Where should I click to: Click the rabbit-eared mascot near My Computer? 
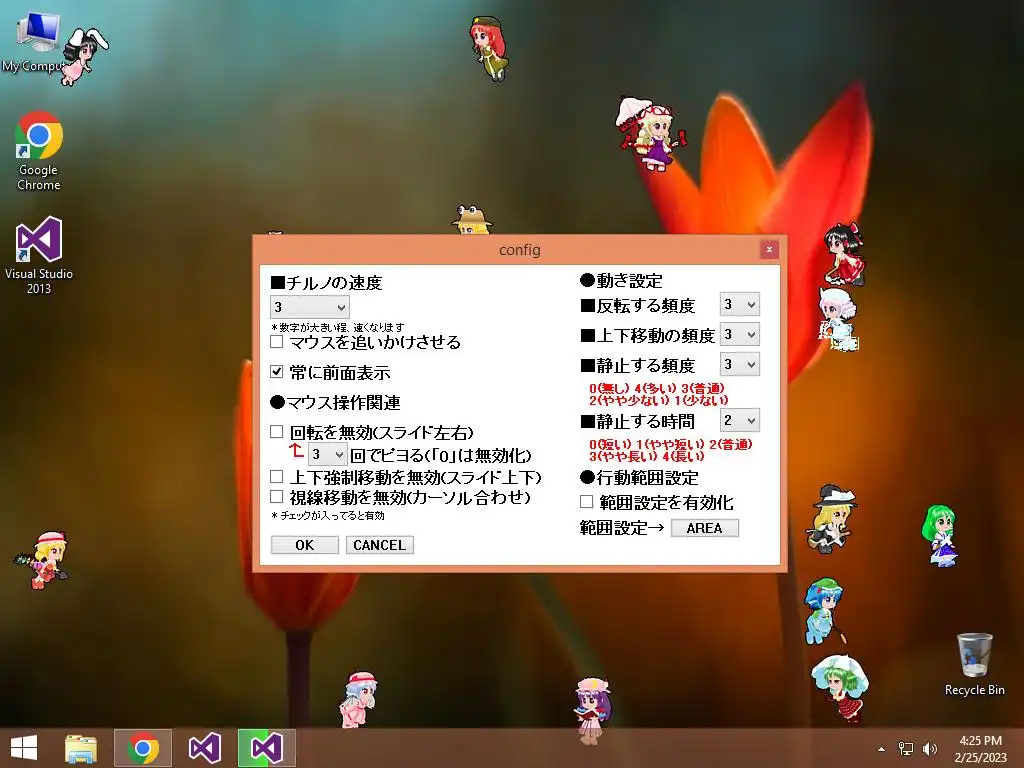click(x=85, y=57)
